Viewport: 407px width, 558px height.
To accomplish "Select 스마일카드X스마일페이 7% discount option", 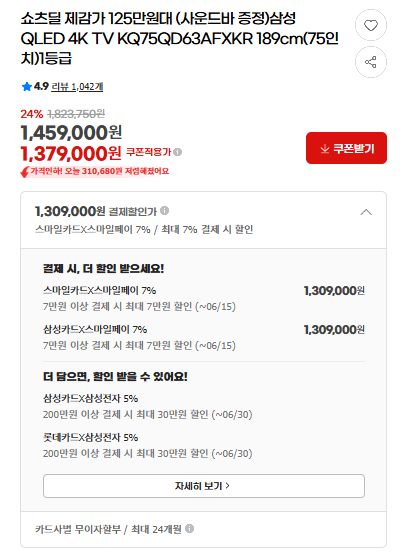I will coord(204,298).
